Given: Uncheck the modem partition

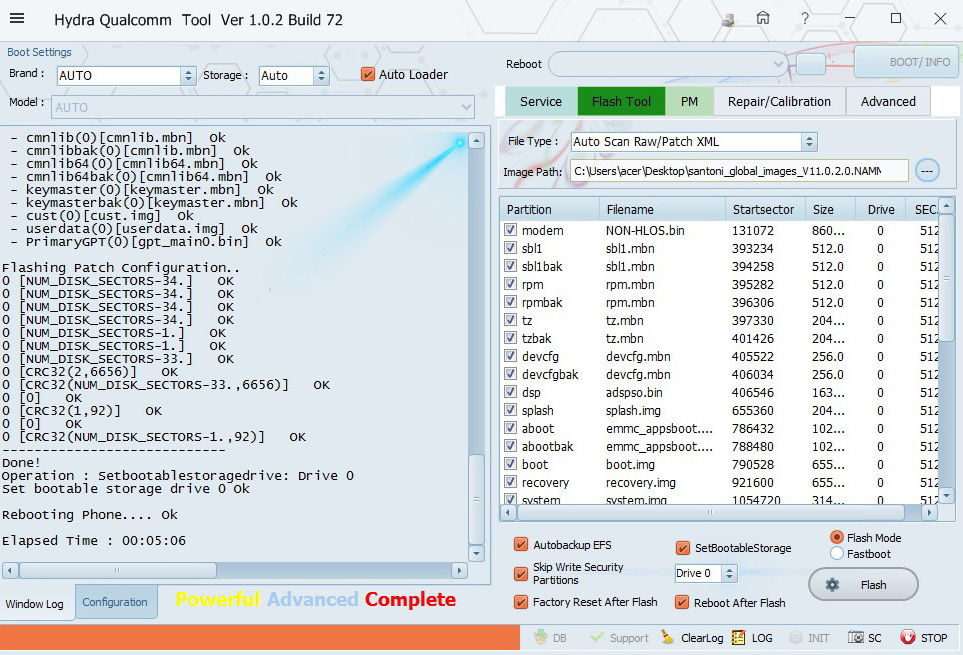Looking at the screenshot, I should [510, 230].
